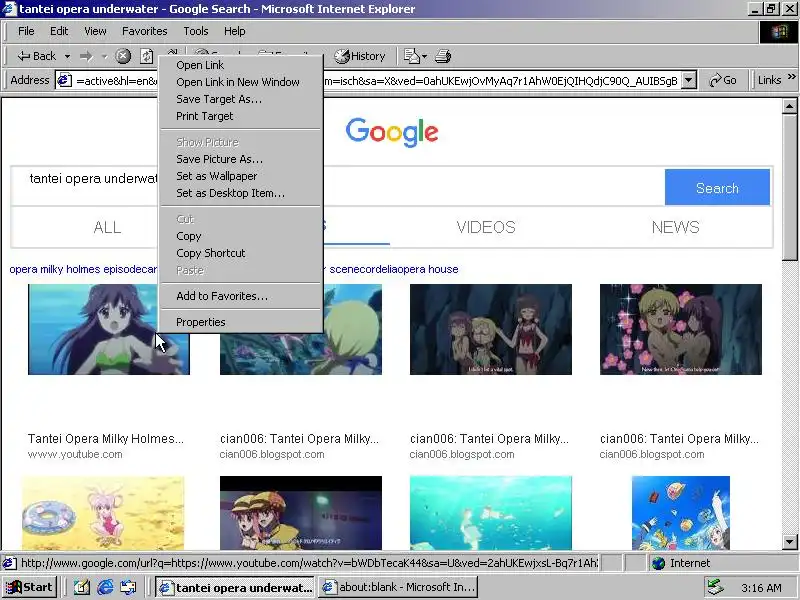Screen dimensions: 800x600
Task: Click the tantei opera taskbar button
Action: [236, 587]
